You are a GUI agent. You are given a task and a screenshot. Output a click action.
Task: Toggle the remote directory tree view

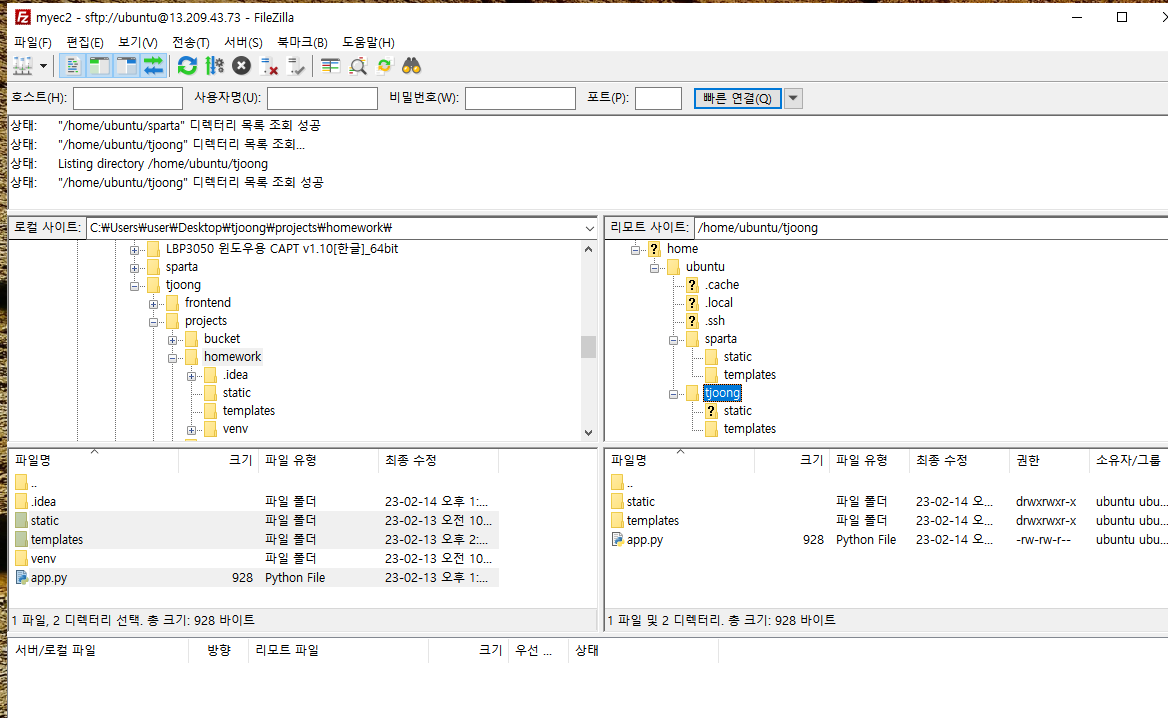[127, 66]
